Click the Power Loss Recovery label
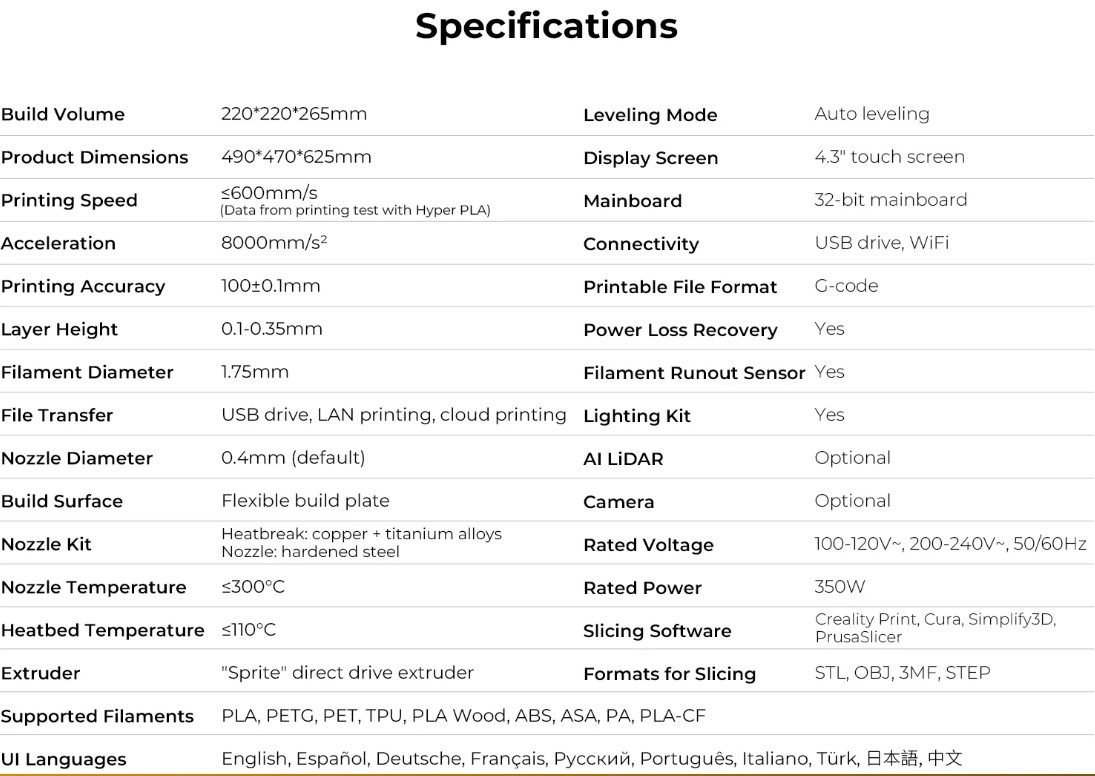The width and height of the screenshot is (1095, 776). (680, 330)
